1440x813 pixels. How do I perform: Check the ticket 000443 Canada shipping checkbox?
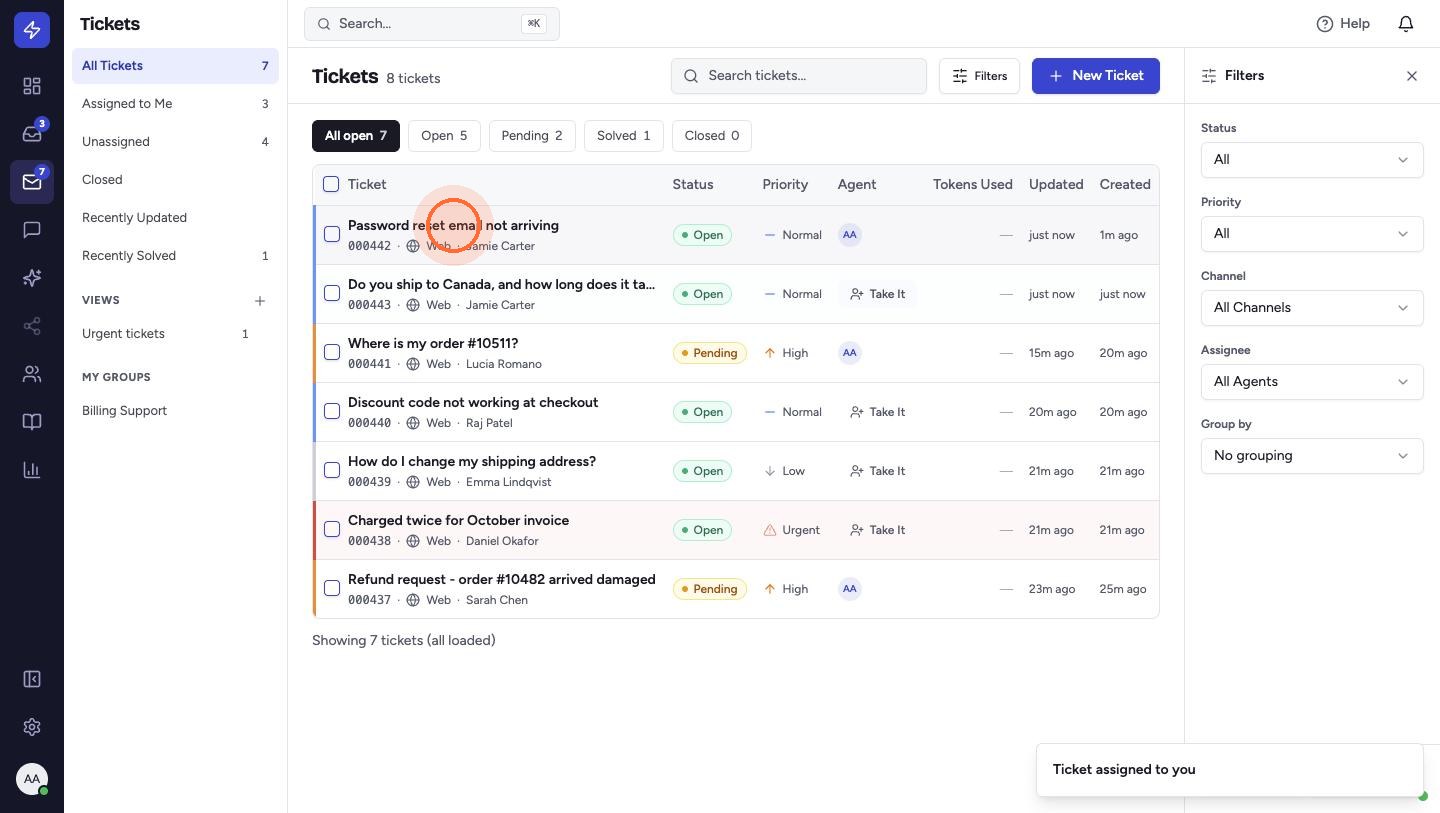click(x=332, y=293)
